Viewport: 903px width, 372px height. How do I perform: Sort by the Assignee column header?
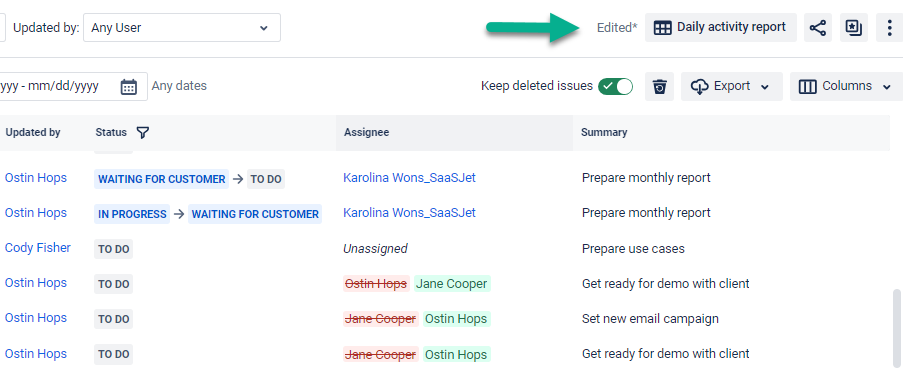click(366, 132)
